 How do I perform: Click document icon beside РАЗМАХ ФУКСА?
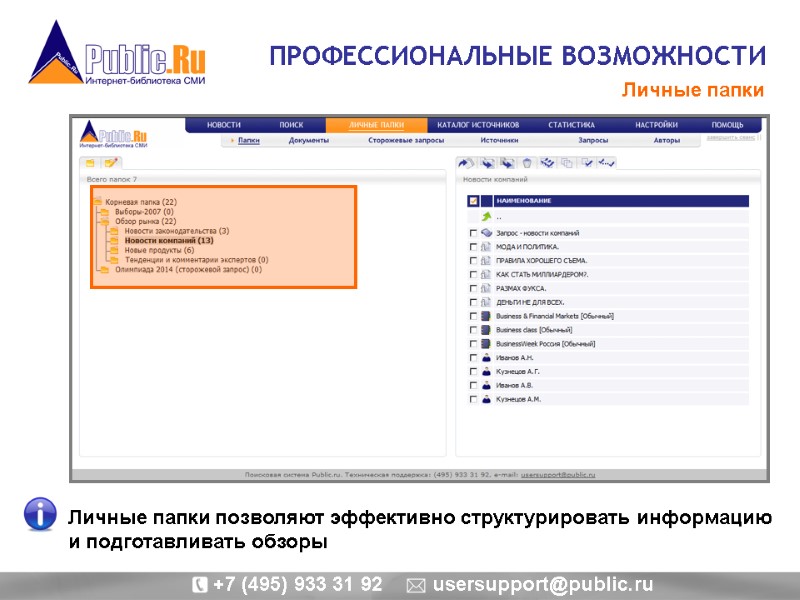tap(486, 288)
